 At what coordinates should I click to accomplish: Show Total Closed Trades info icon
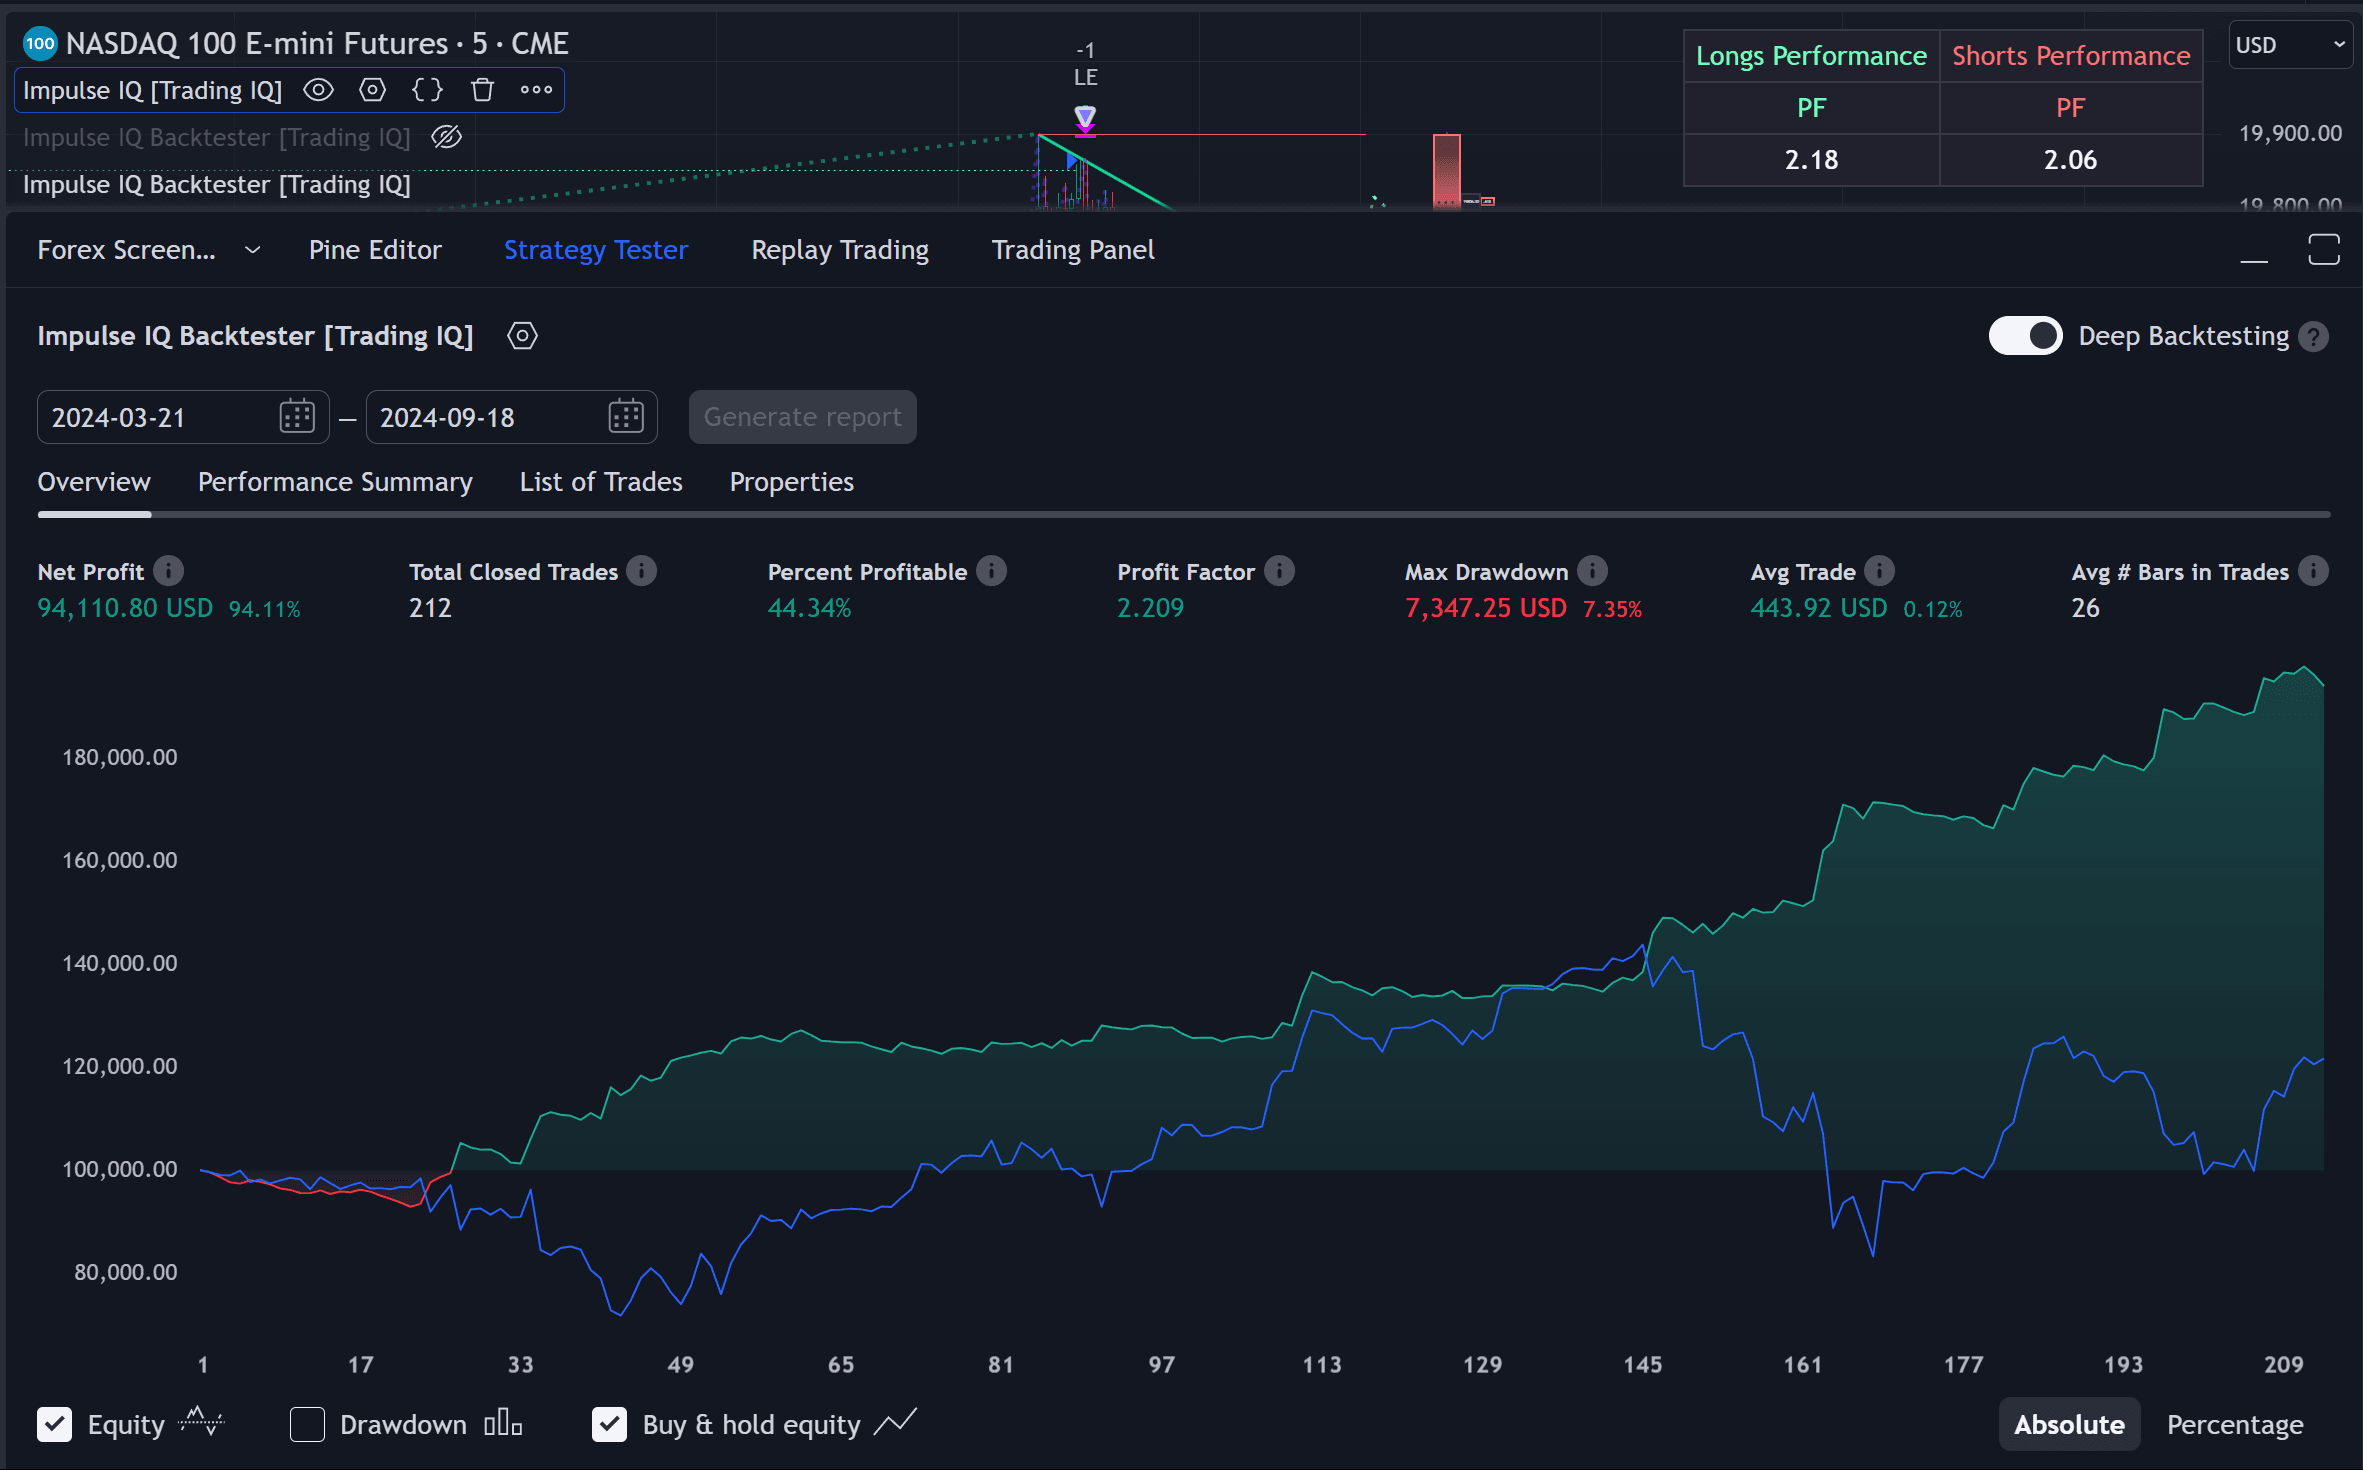642,571
